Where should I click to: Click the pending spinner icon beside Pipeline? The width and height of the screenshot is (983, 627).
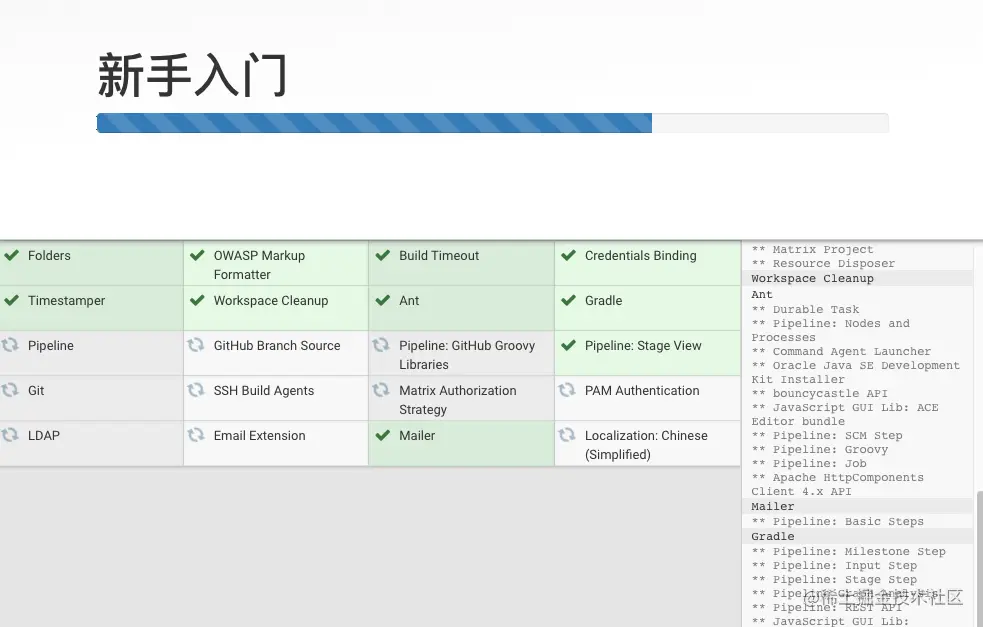[x=10, y=345]
